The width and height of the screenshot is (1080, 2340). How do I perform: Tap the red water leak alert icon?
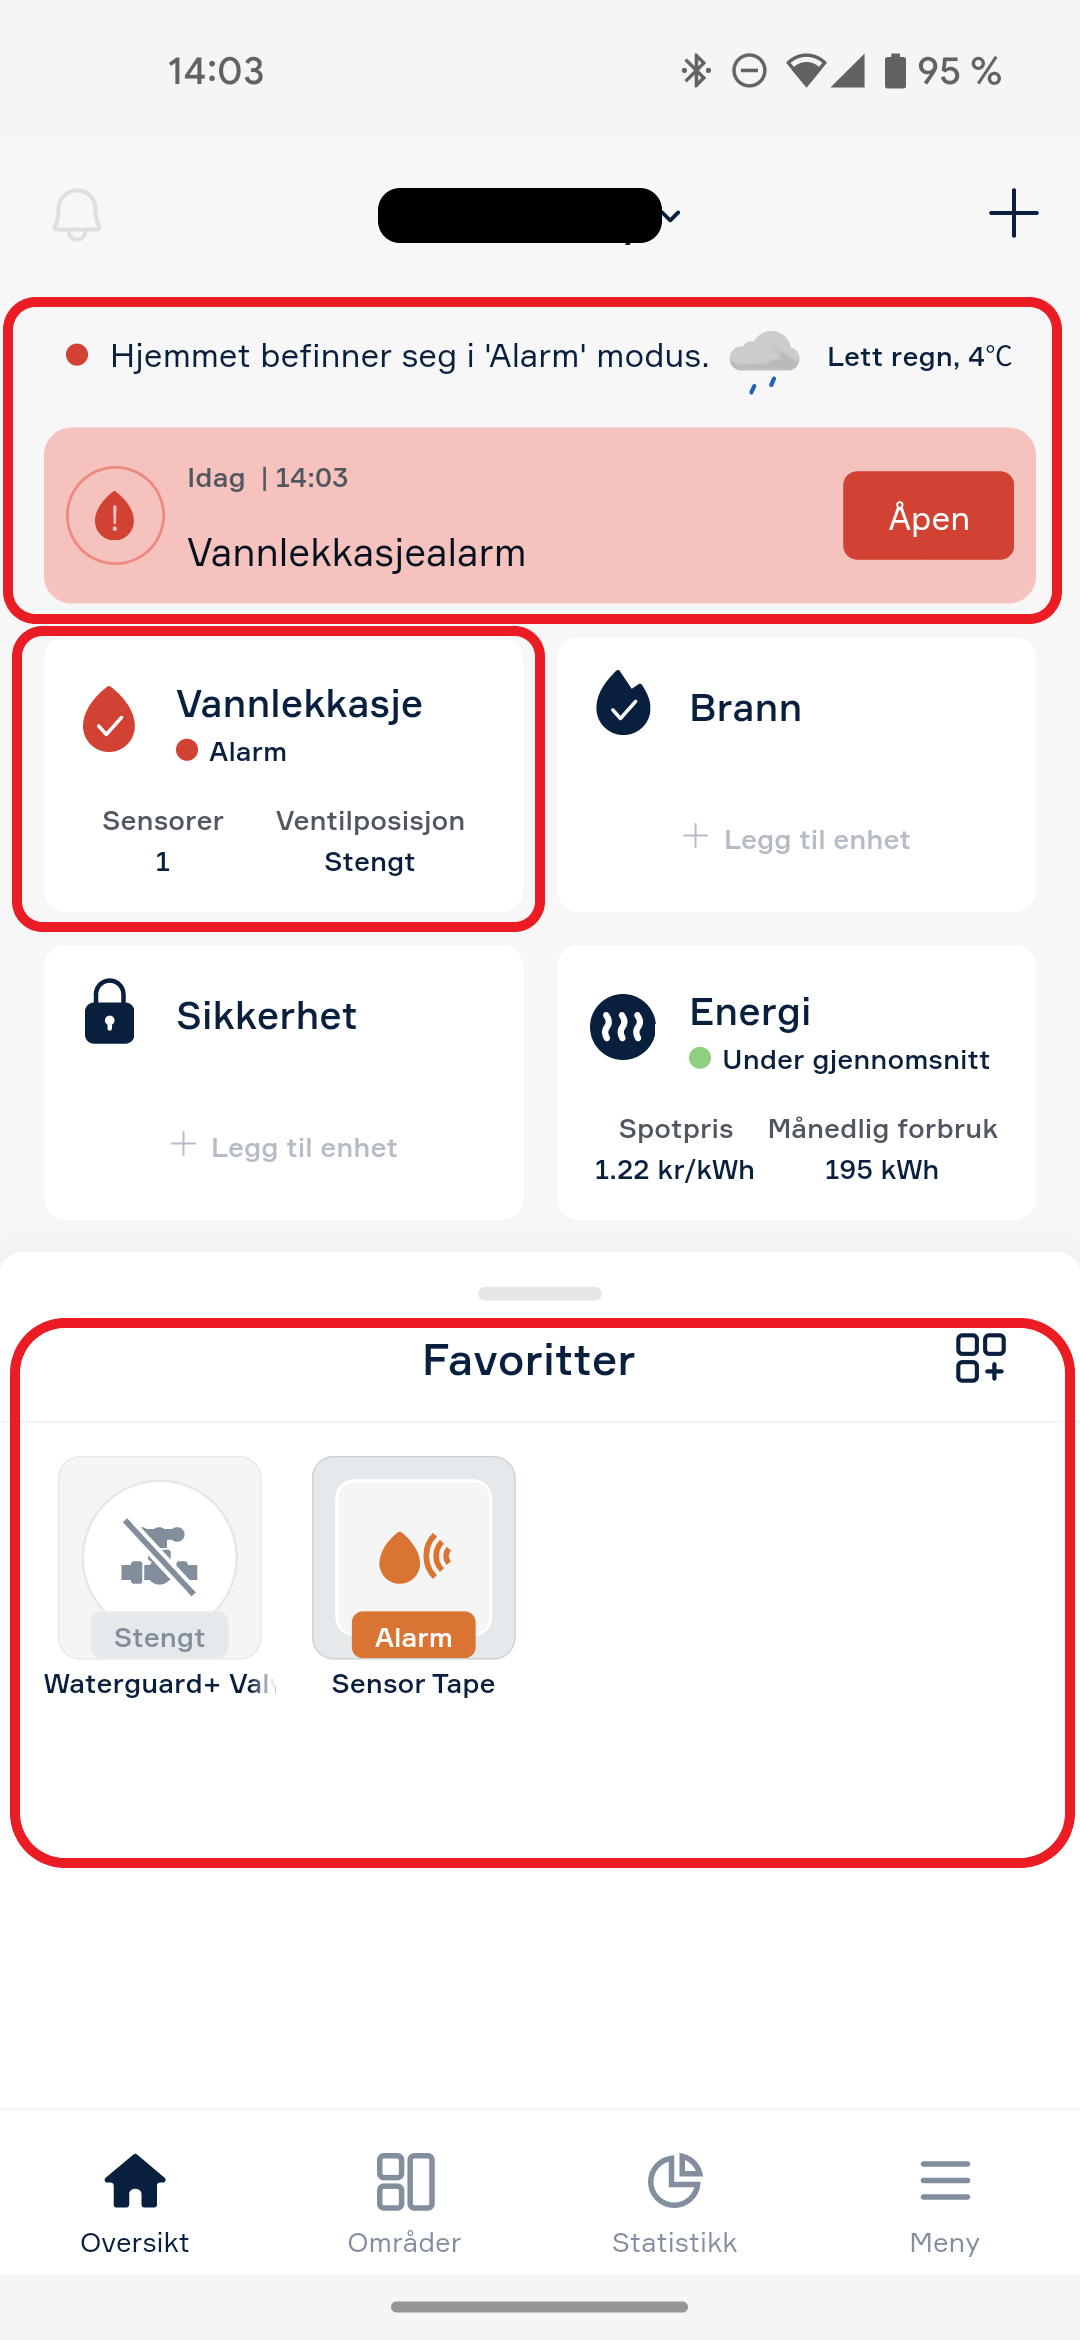pyautogui.click(x=115, y=515)
